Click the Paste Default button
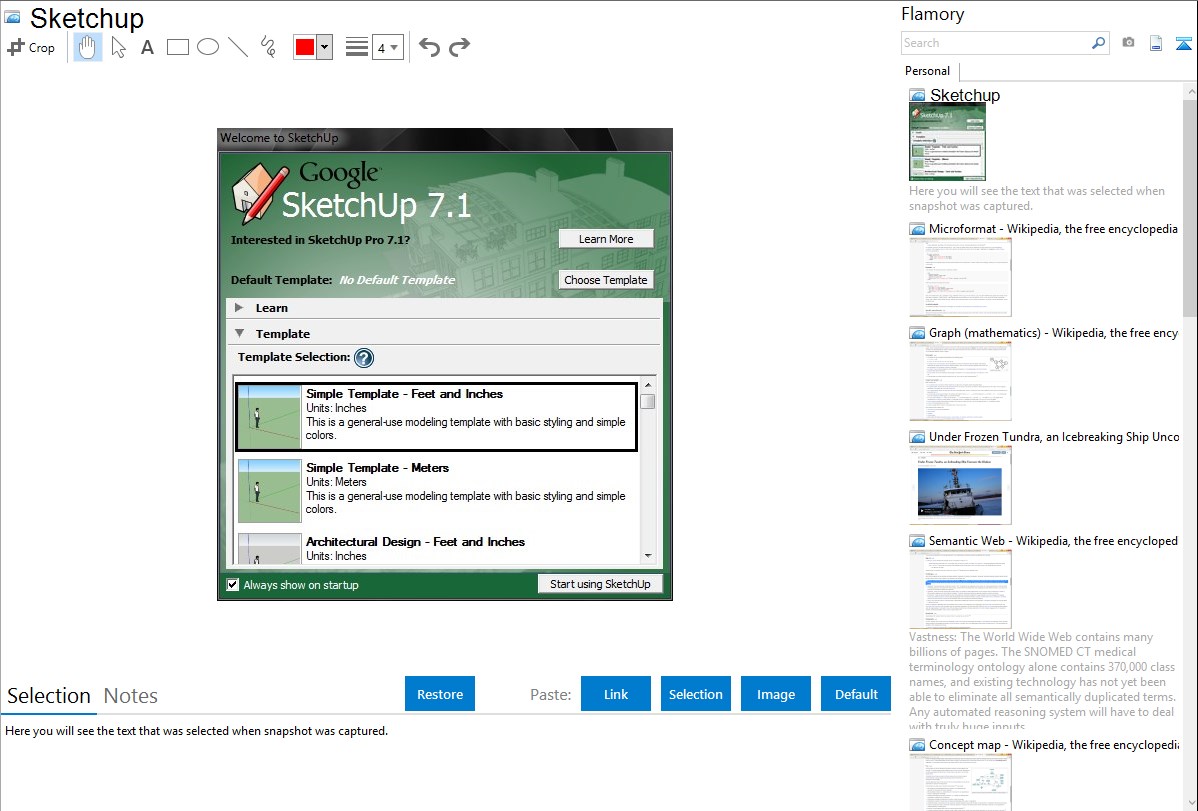 (x=856, y=694)
